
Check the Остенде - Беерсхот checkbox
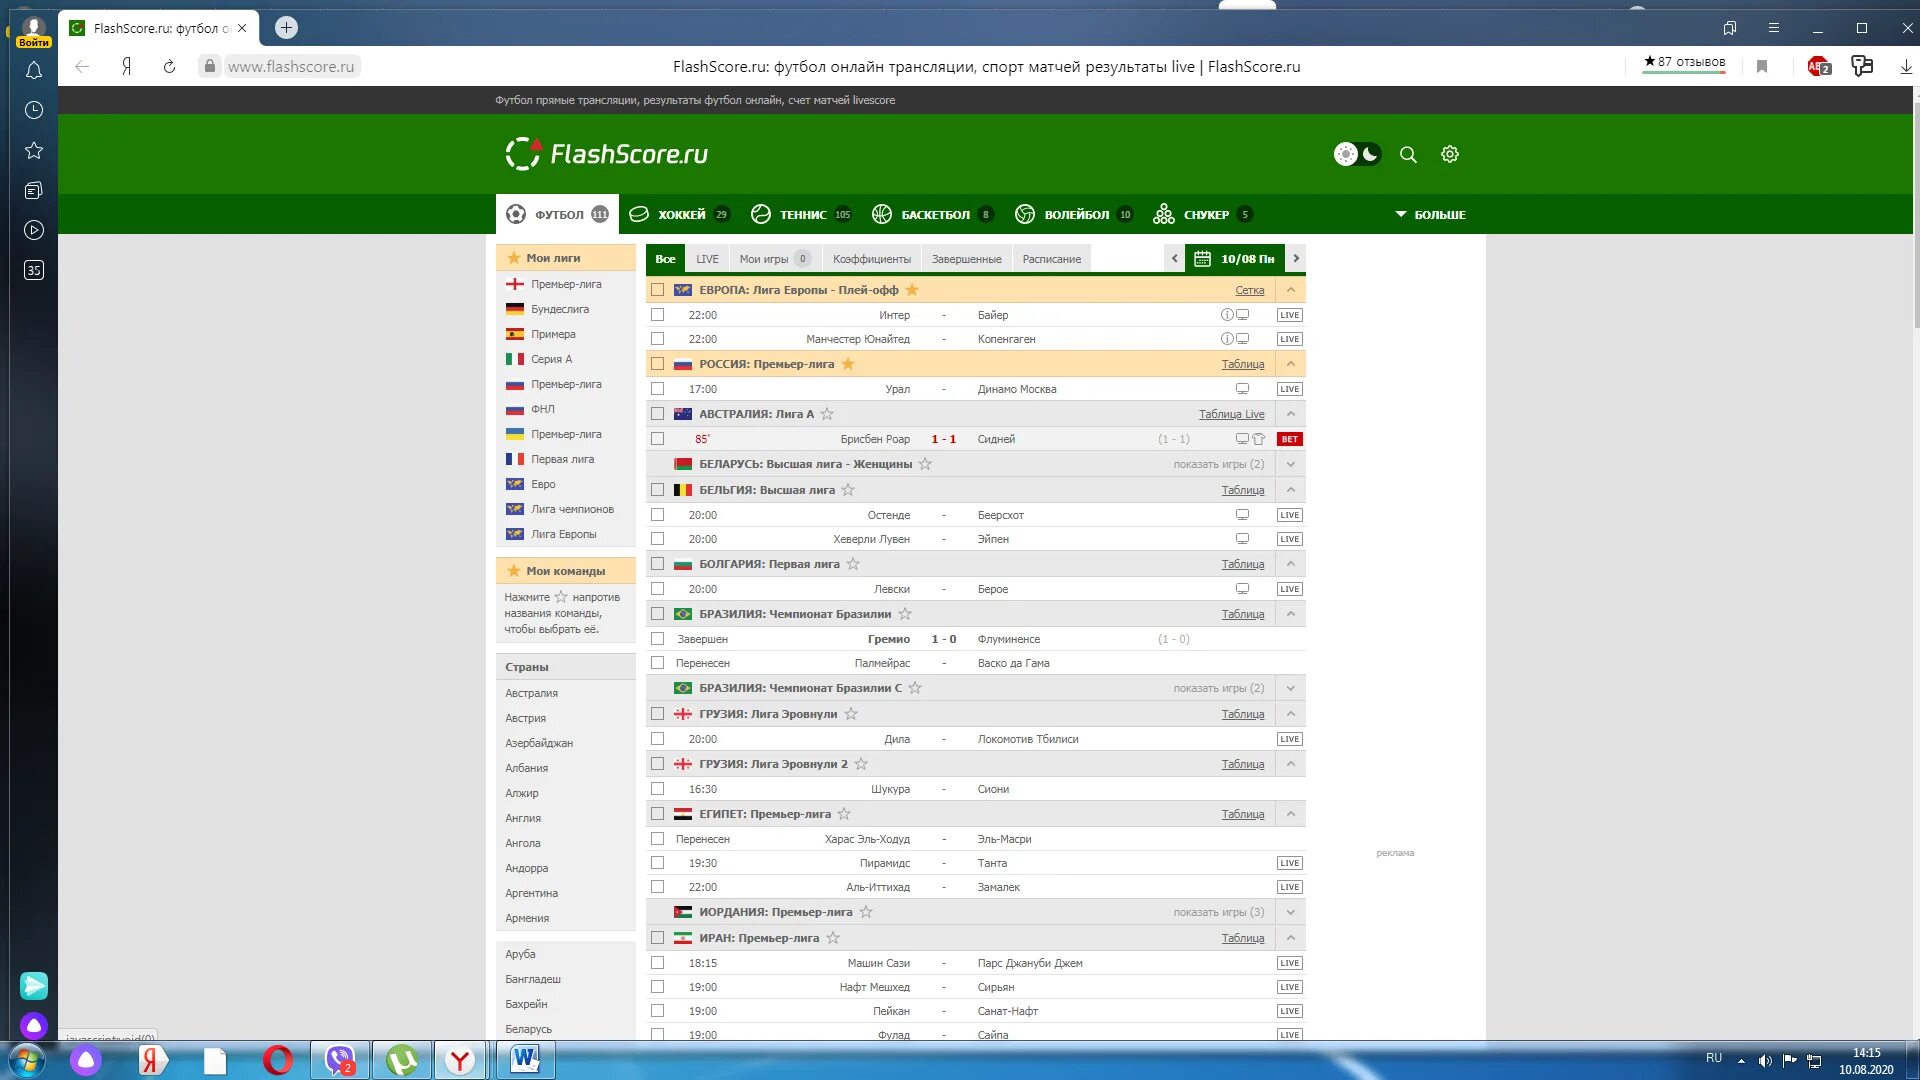point(657,515)
